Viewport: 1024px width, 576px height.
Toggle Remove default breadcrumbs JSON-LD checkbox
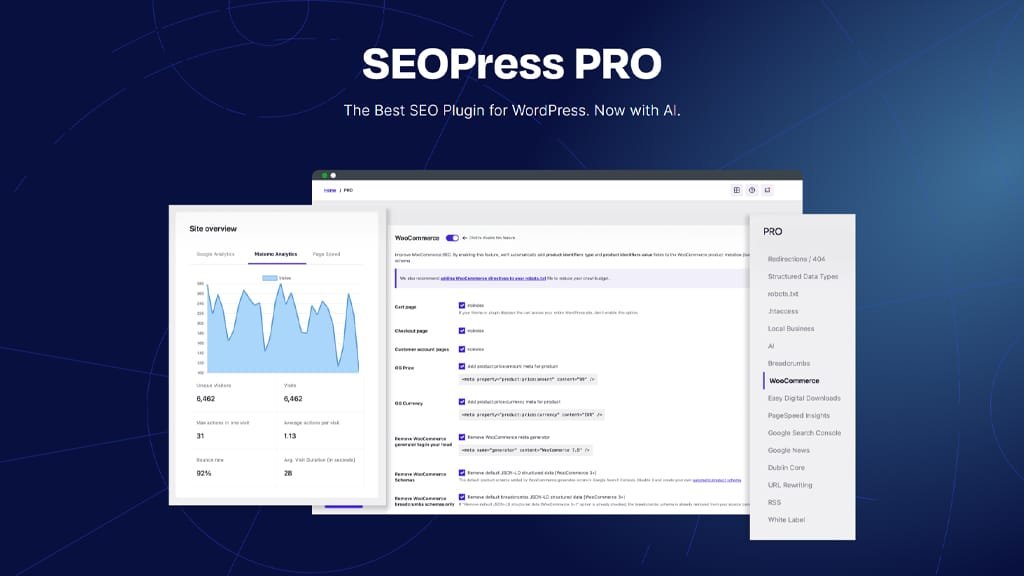click(462, 497)
